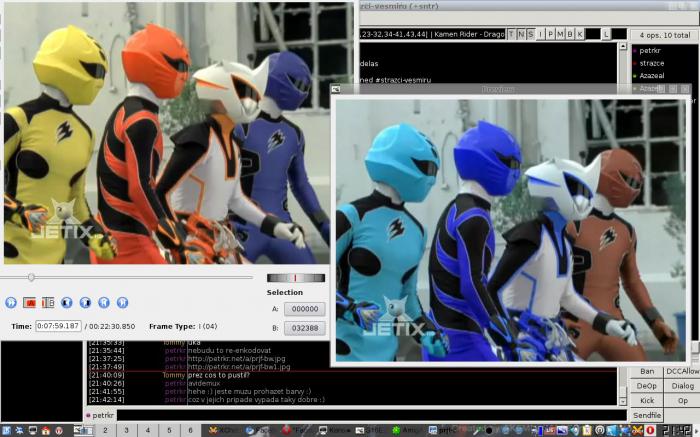The image size is (700, 437).
Task: Click the prjf taskbar entry
Action: click(444, 430)
